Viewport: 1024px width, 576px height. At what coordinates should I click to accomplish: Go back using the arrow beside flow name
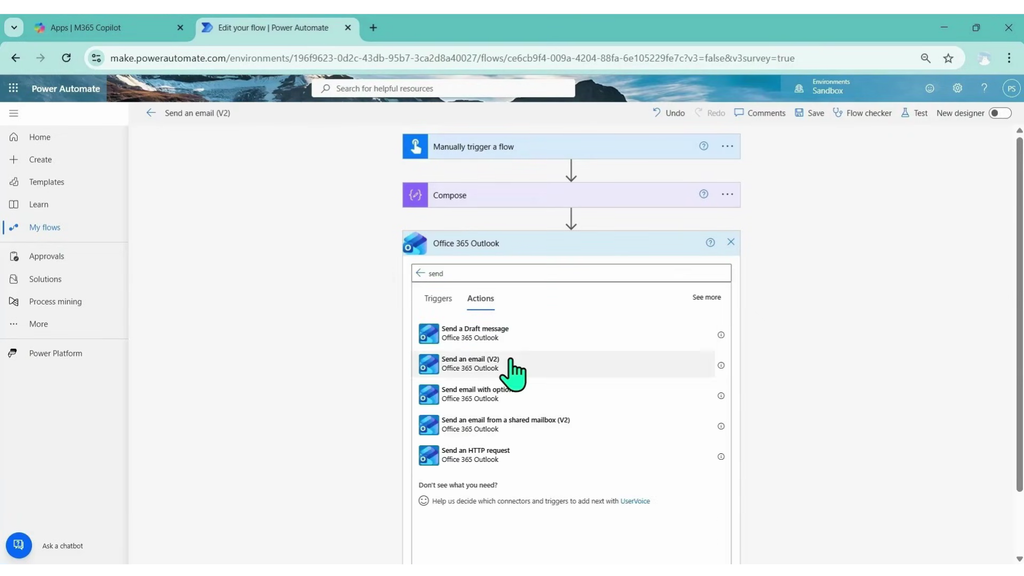pos(151,113)
